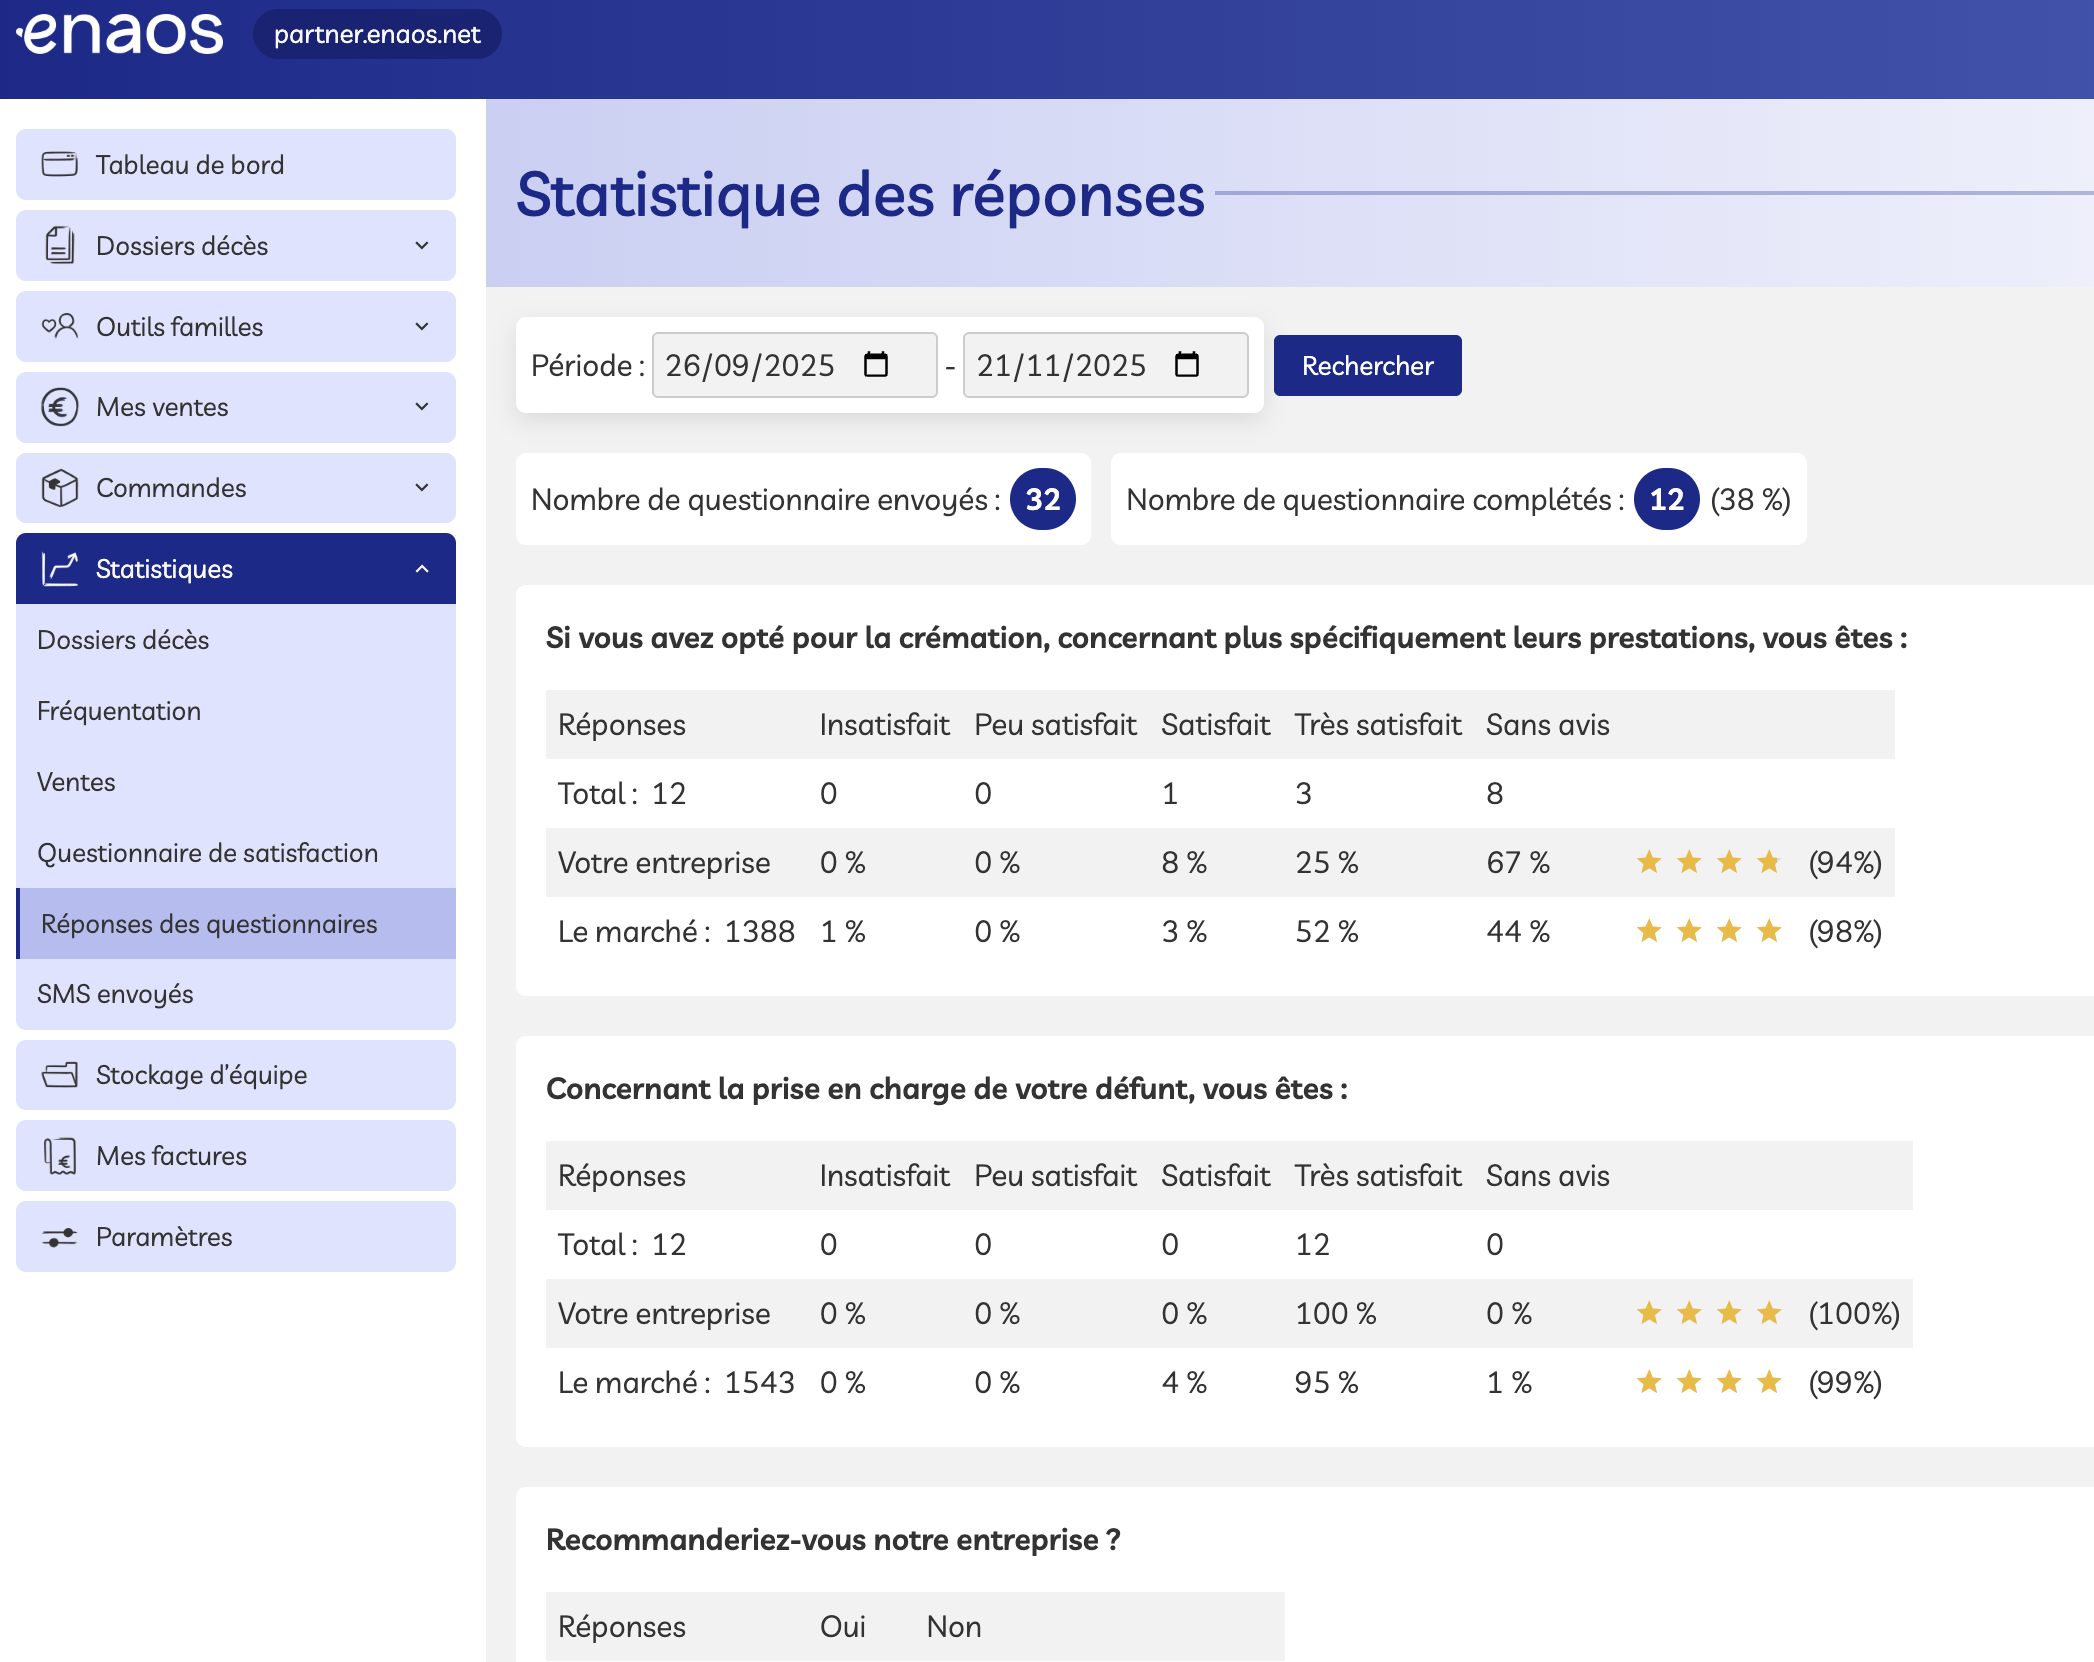Collapse the Statistiques section chevron

(422, 569)
